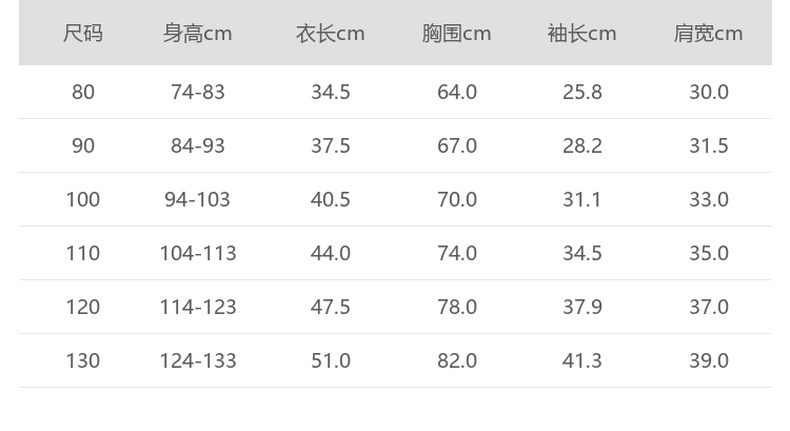Image resolution: width=790 pixels, height=431 pixels.
Task: Select the chest value 74.0
Action: point(456,254)
